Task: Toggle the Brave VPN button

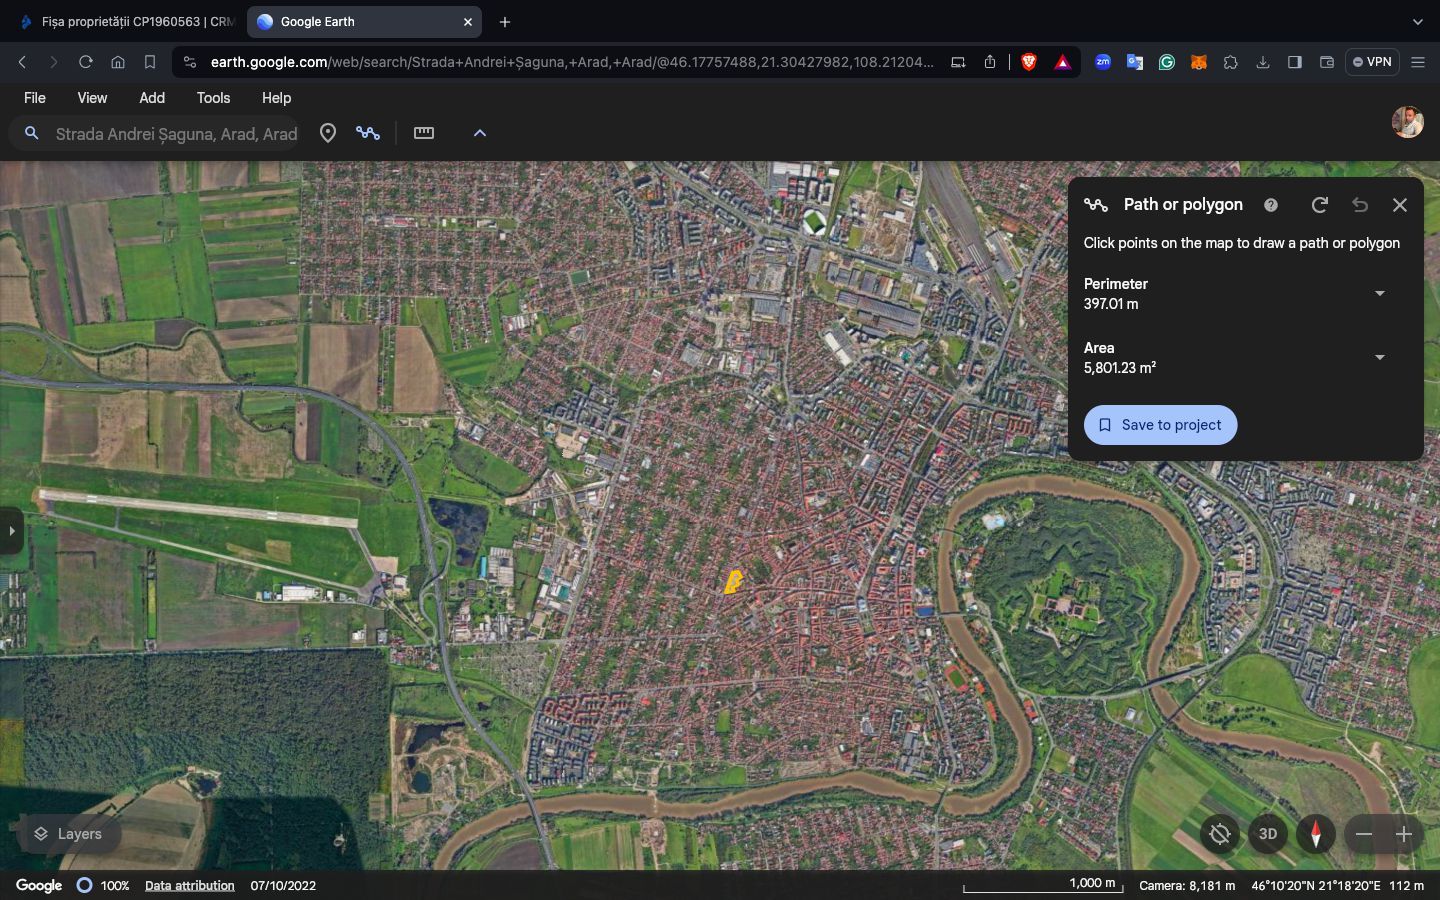Action: coord(1371,62)
